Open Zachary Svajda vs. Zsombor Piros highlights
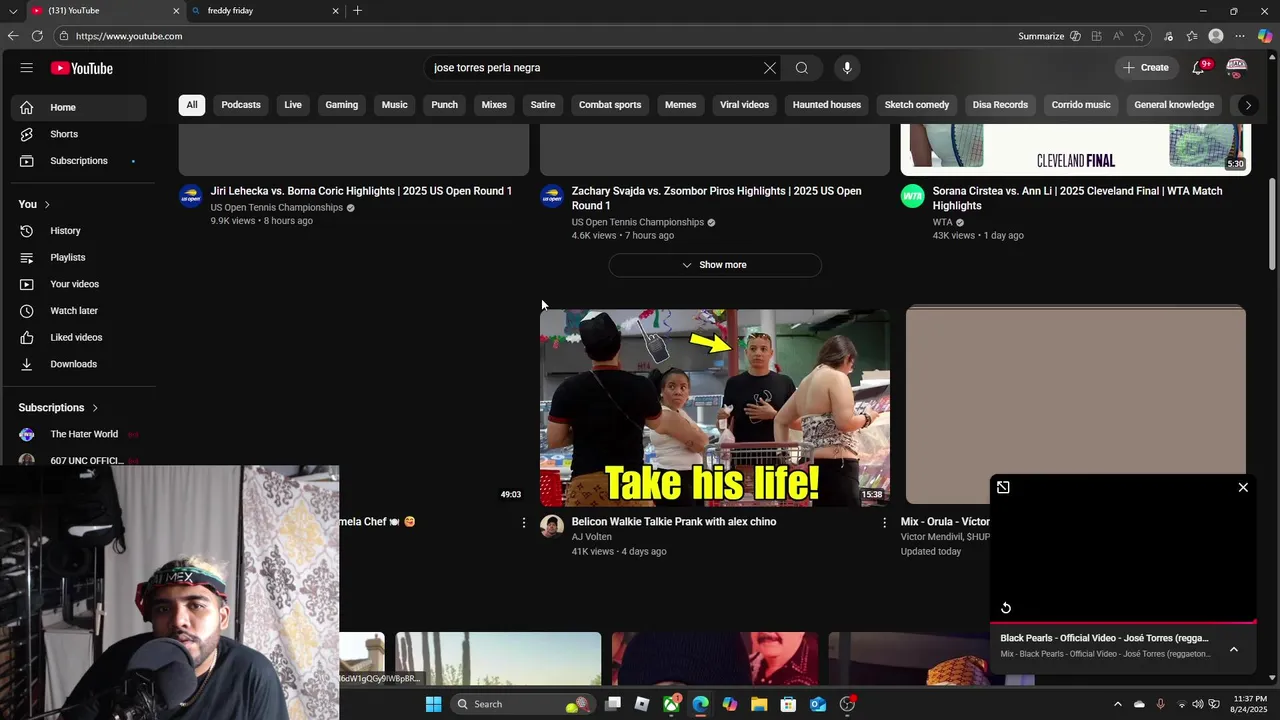The height and width of the screenshot is (720, 1280). (x=716, y=198)
